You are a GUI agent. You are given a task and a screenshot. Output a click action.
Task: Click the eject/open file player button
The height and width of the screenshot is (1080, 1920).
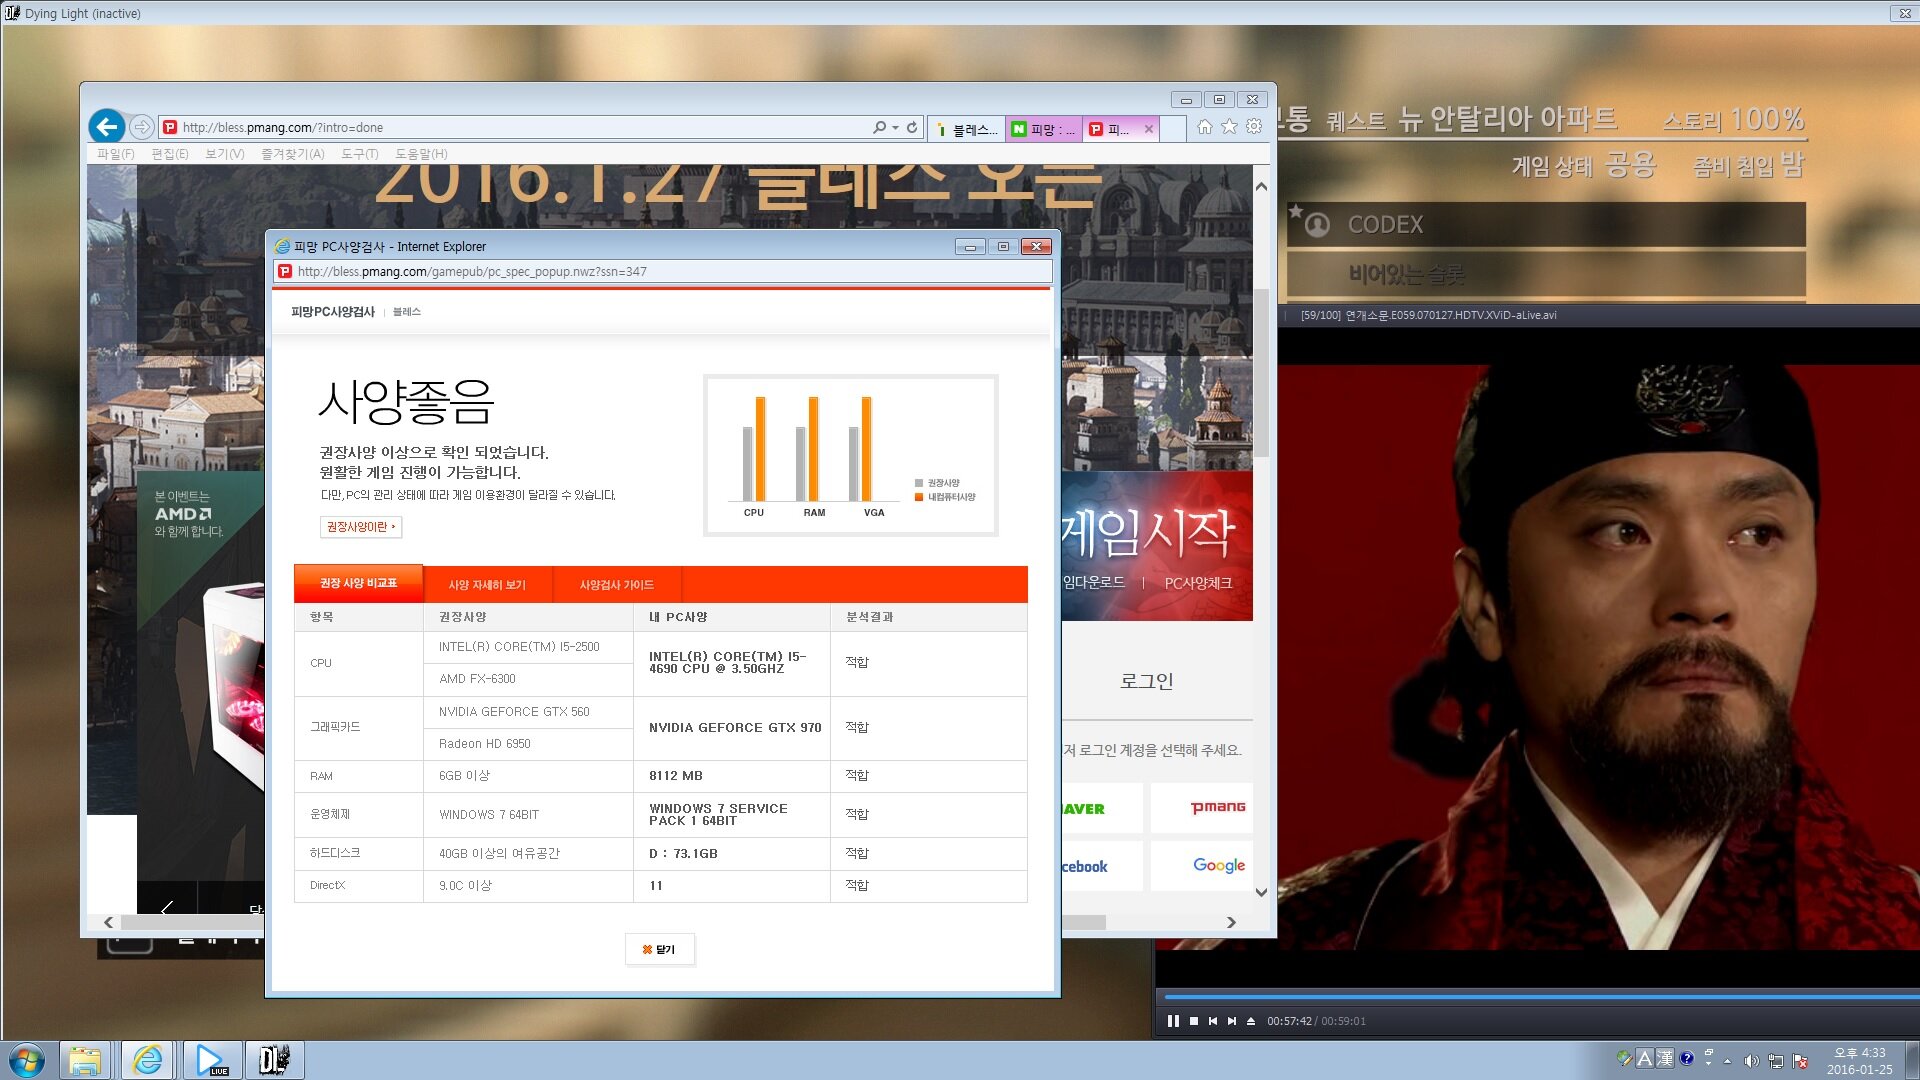(1251, 1021)
